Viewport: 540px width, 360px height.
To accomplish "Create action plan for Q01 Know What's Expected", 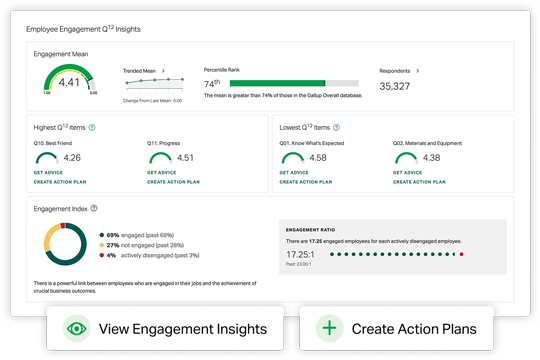I will coord(306,182).
